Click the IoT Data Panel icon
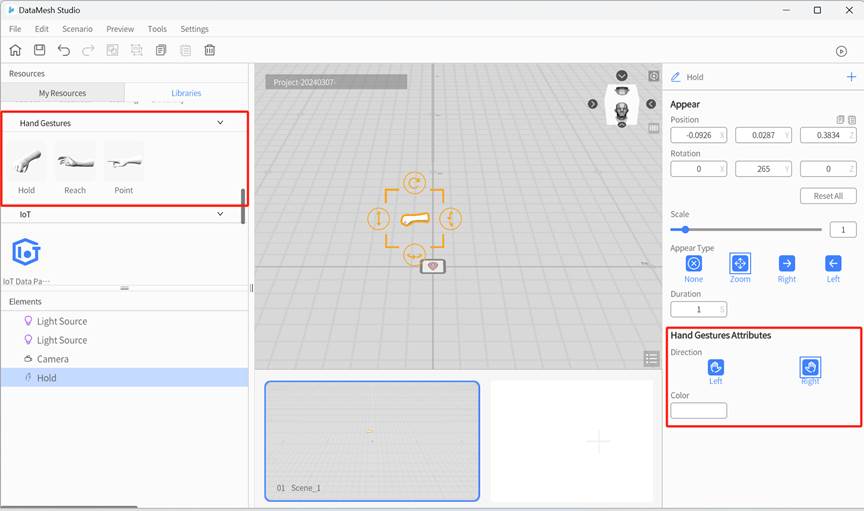 (26, 252)
